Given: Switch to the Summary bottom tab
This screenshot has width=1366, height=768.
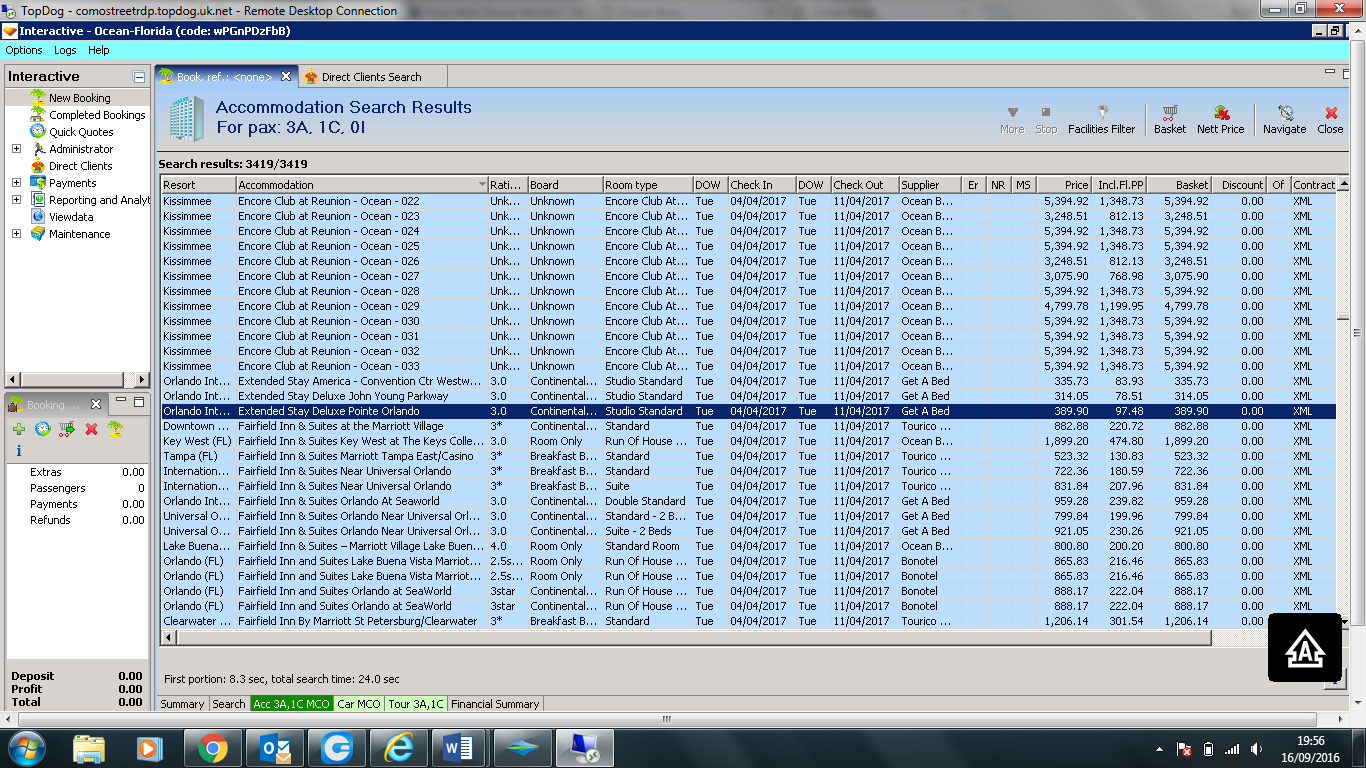Looking at the screenshot, I should tap(182, 704).
